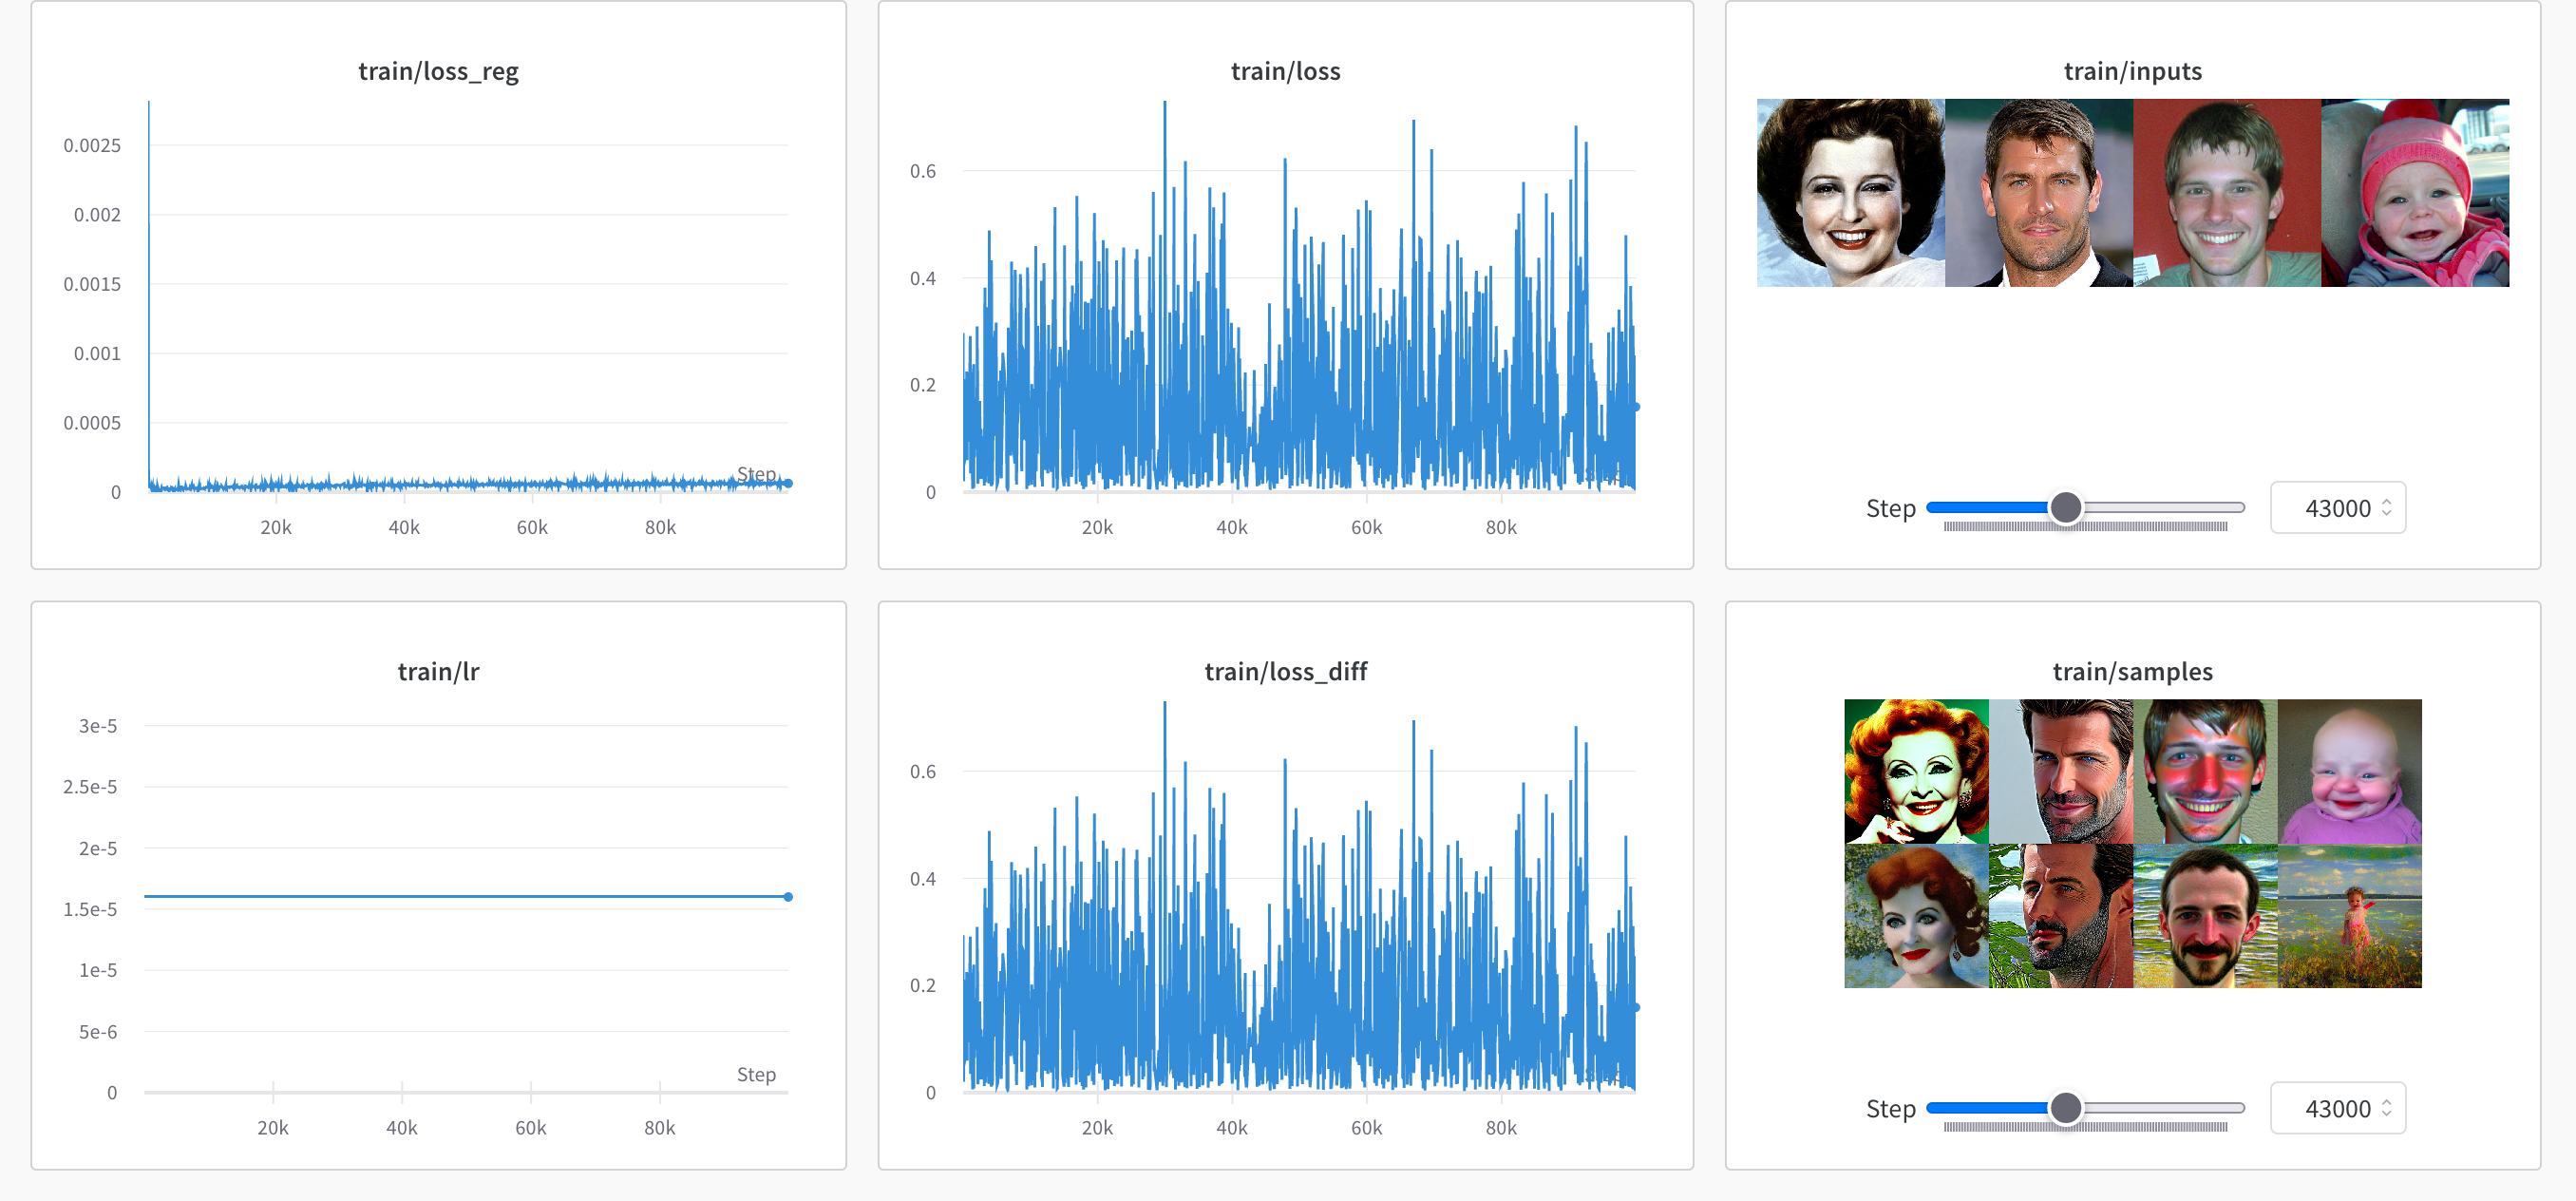Click the child in field sample image
This screenshot has height=1201, width=2576.
(2349, 916)
